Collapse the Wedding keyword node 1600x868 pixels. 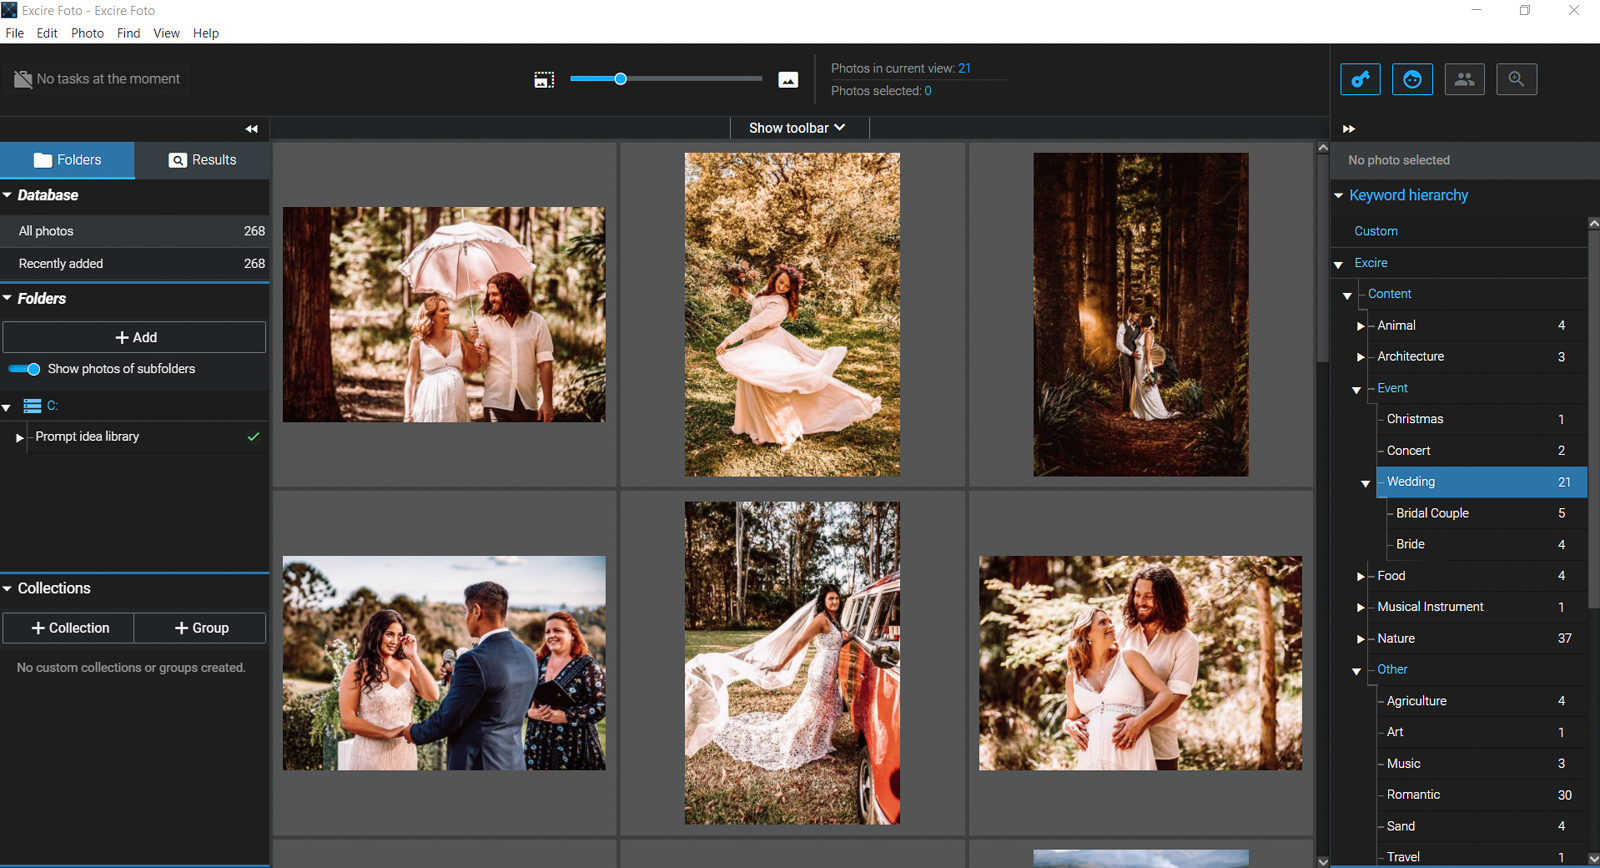pos(1365,483)
